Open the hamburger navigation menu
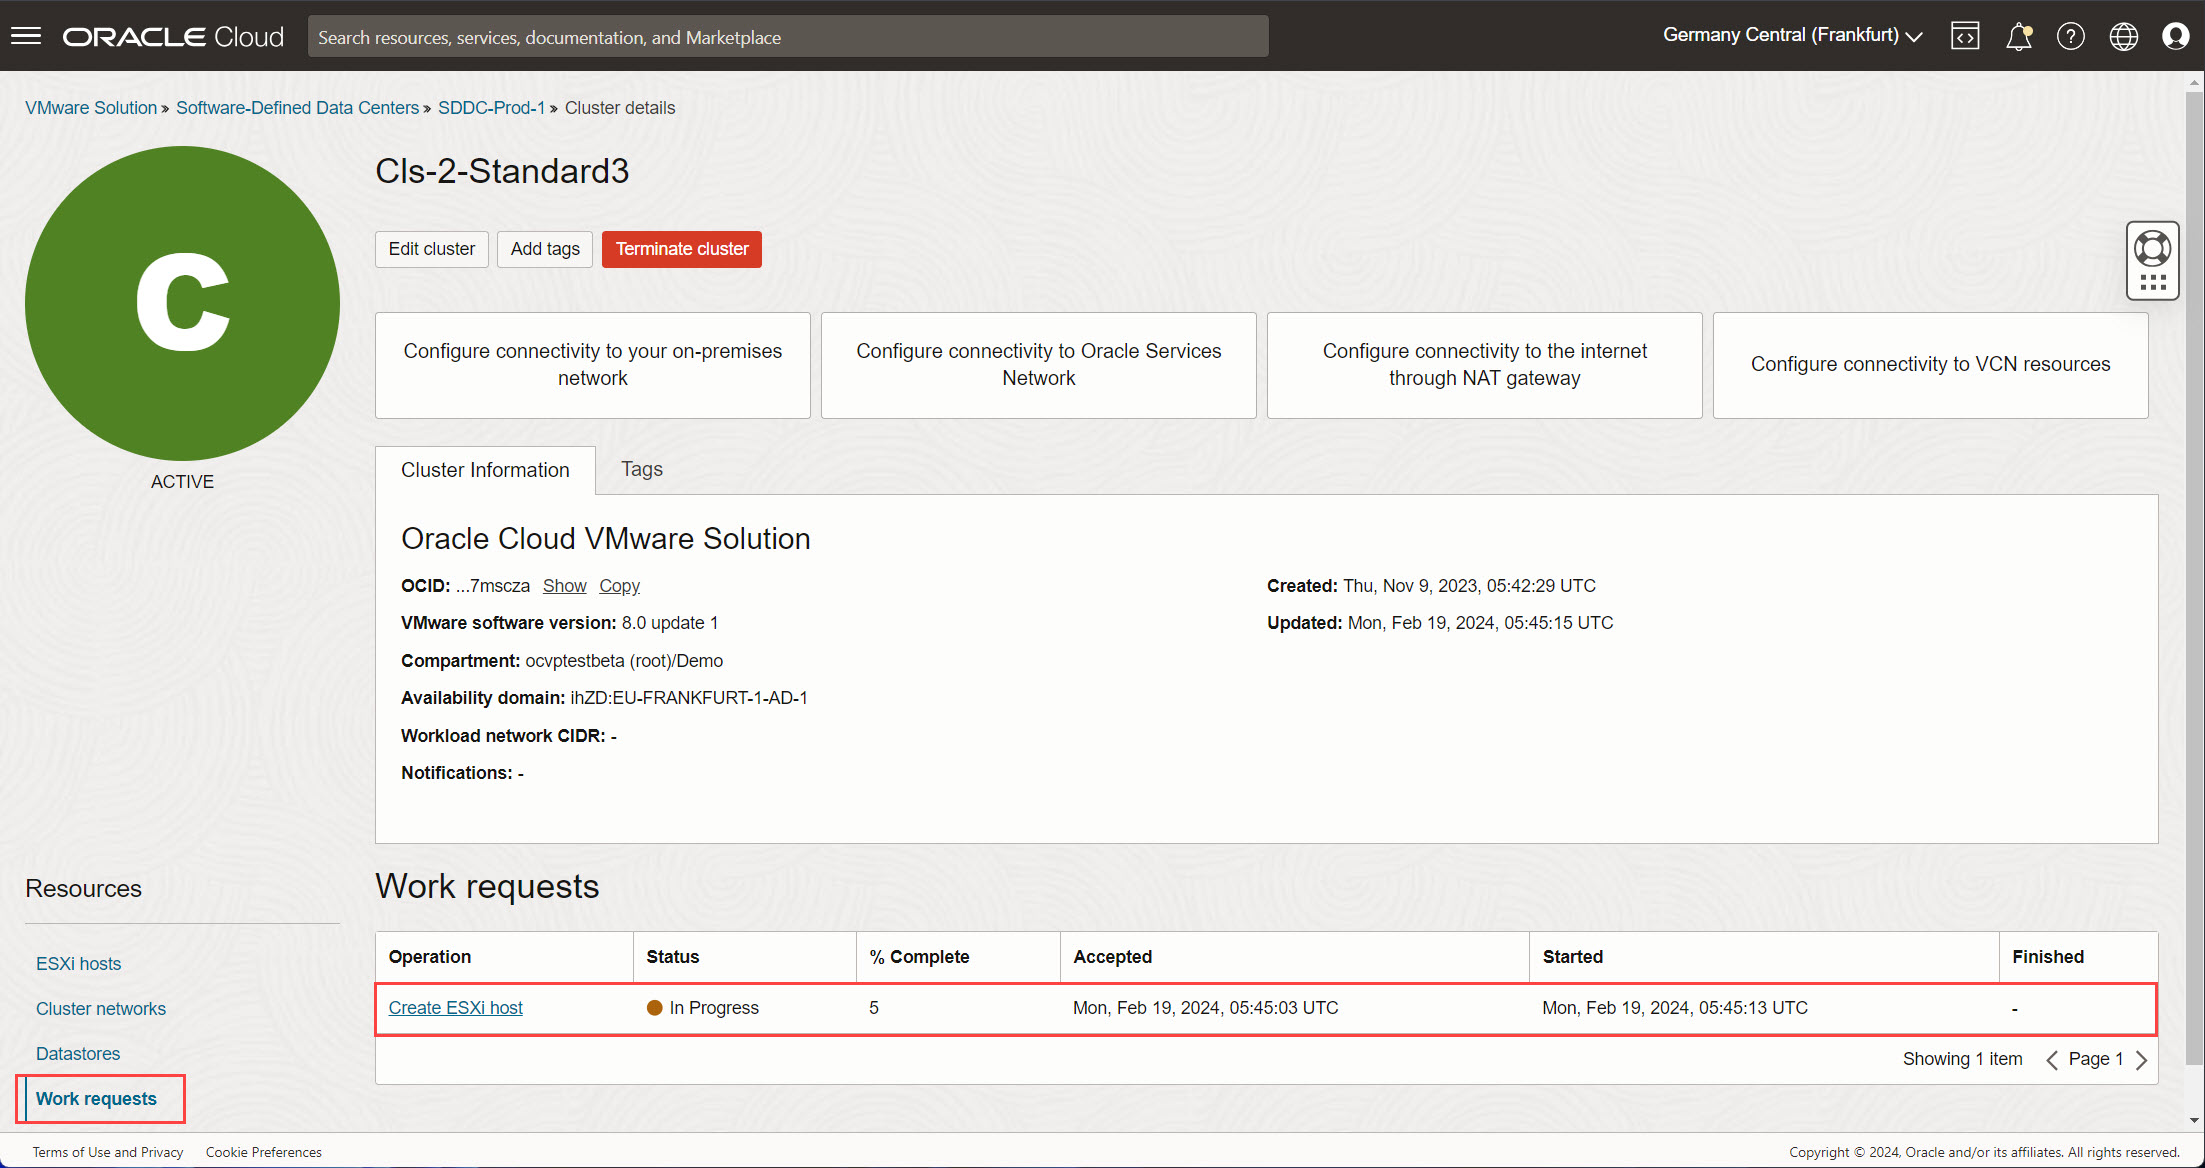The height and width of the screenshot is (1168, 2205). click(26, 37)
